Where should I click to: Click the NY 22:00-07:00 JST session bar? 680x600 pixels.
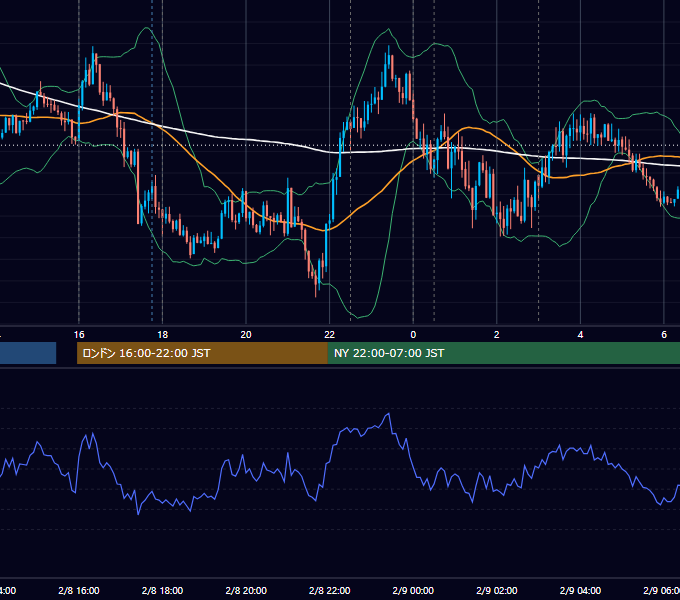[x=503, y=353]
